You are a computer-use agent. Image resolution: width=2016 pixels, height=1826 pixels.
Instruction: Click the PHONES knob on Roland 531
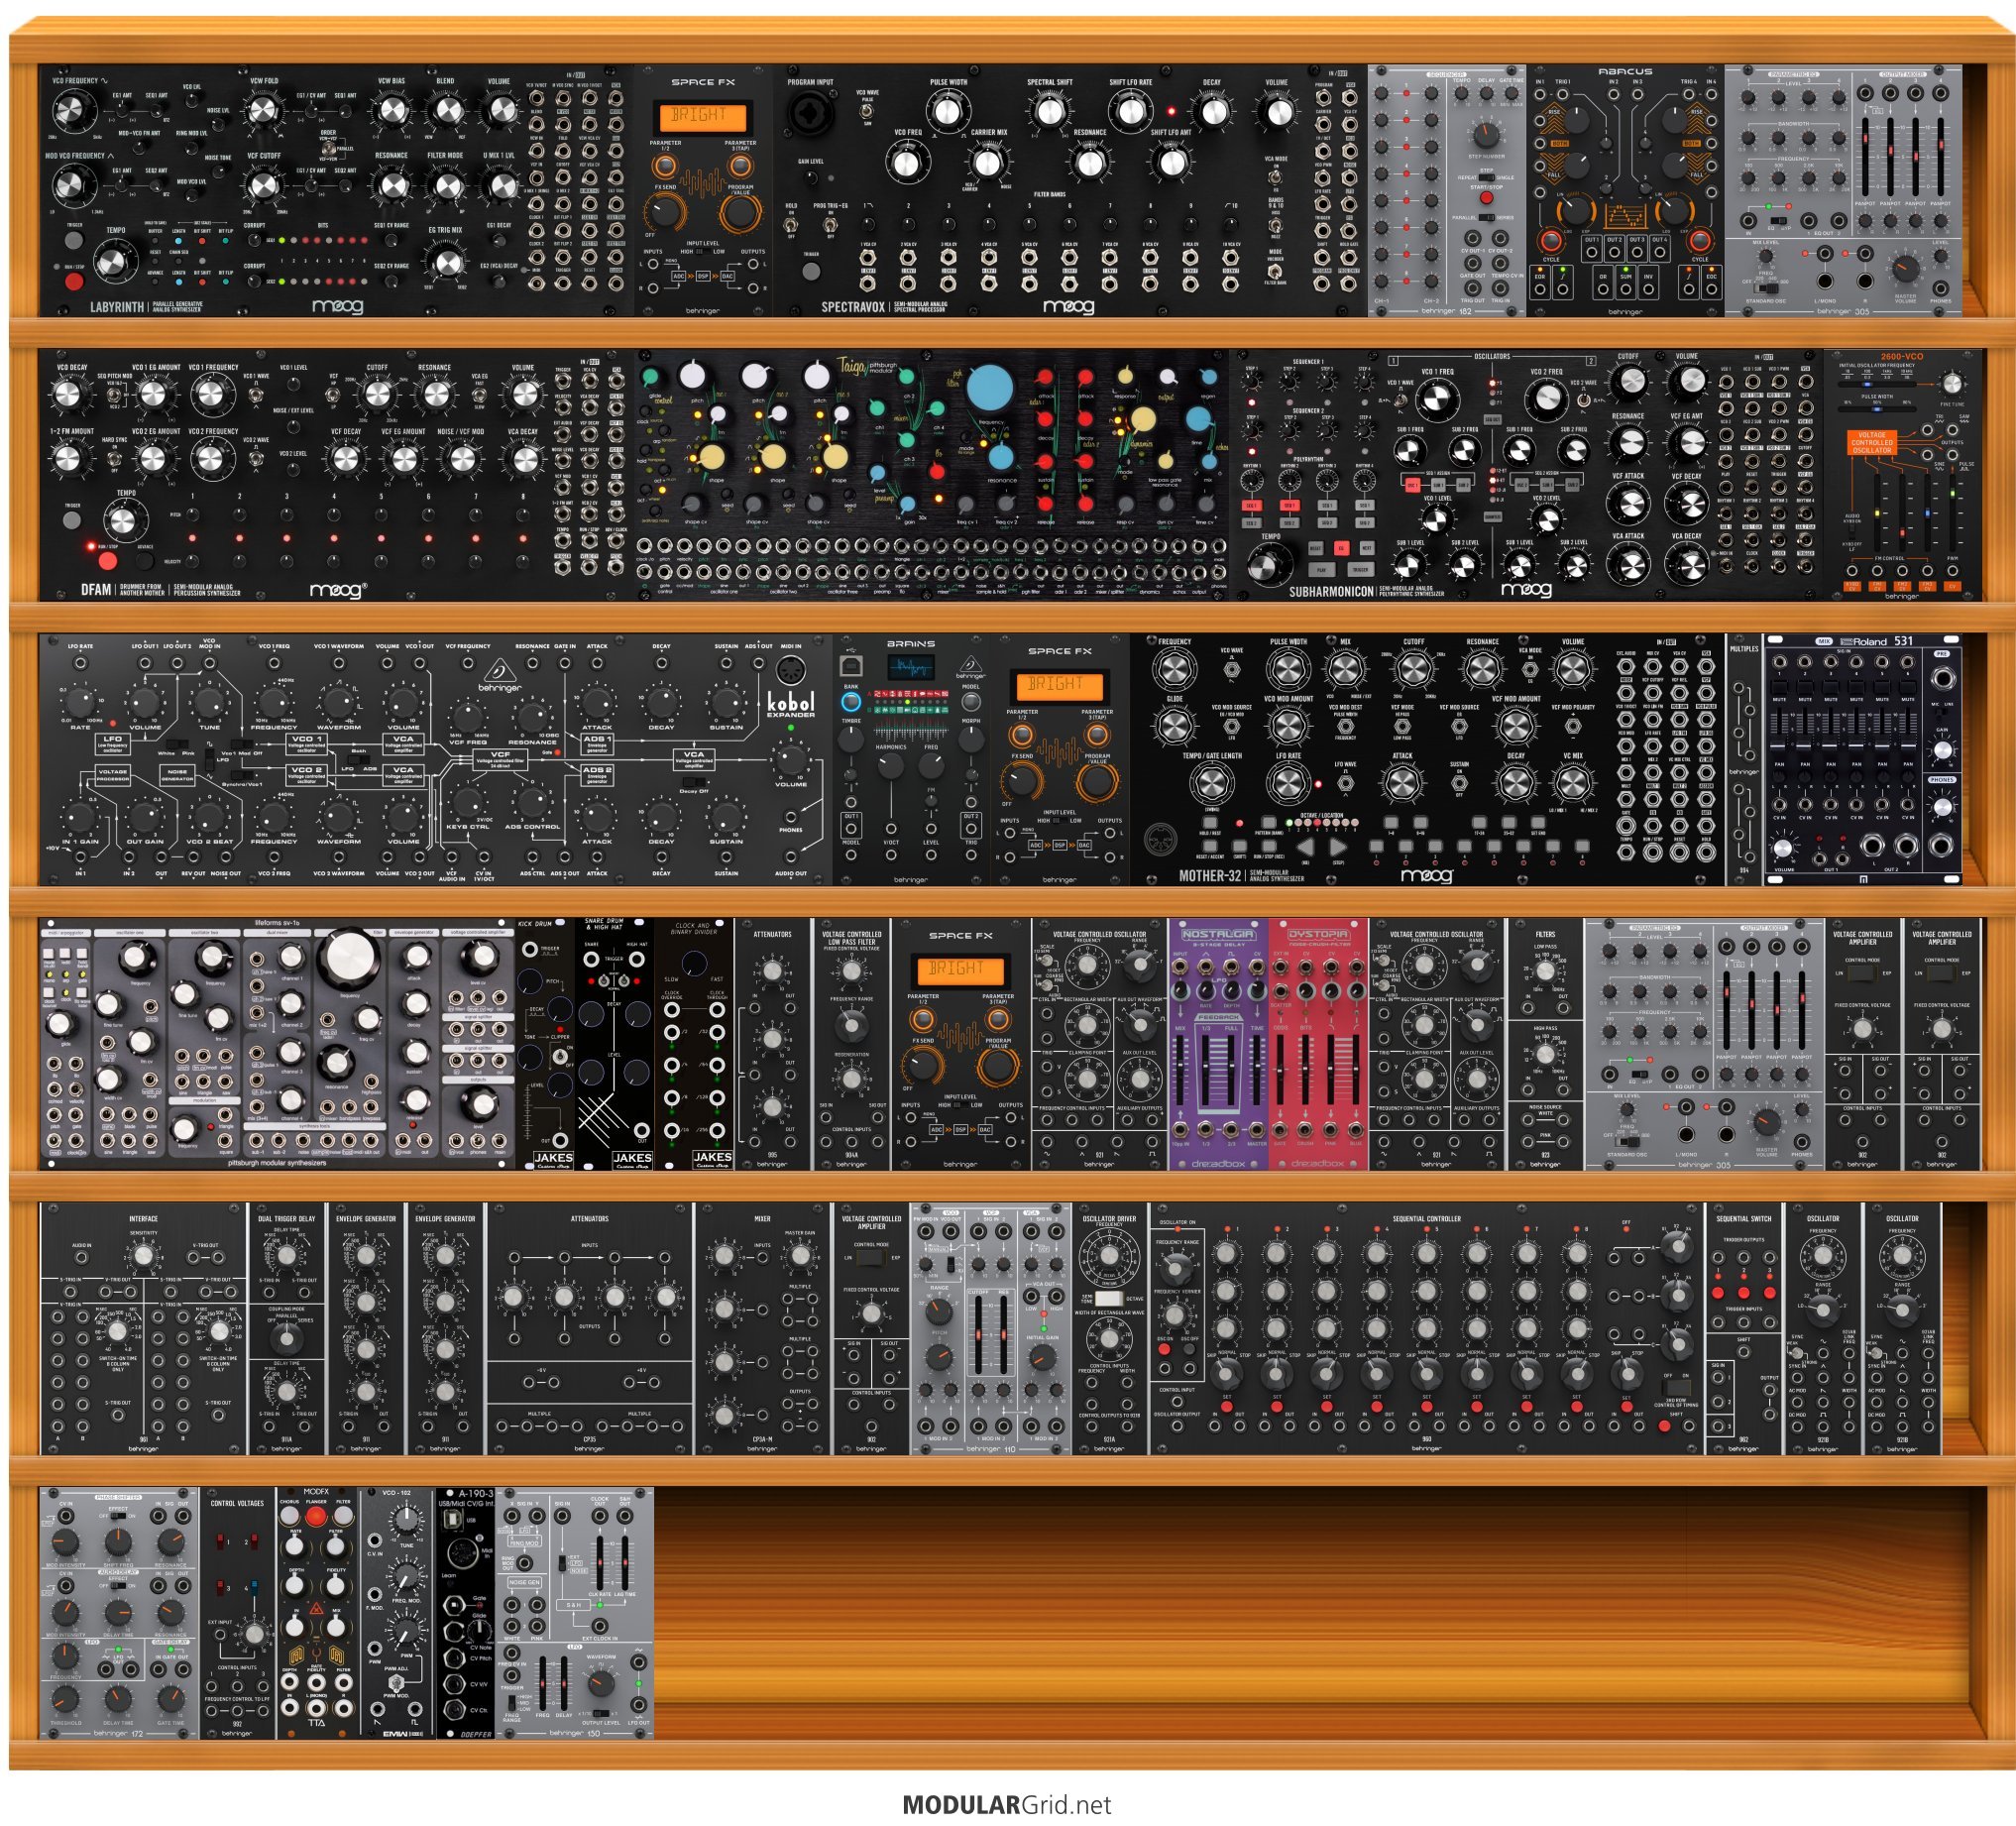point(1942,806)
